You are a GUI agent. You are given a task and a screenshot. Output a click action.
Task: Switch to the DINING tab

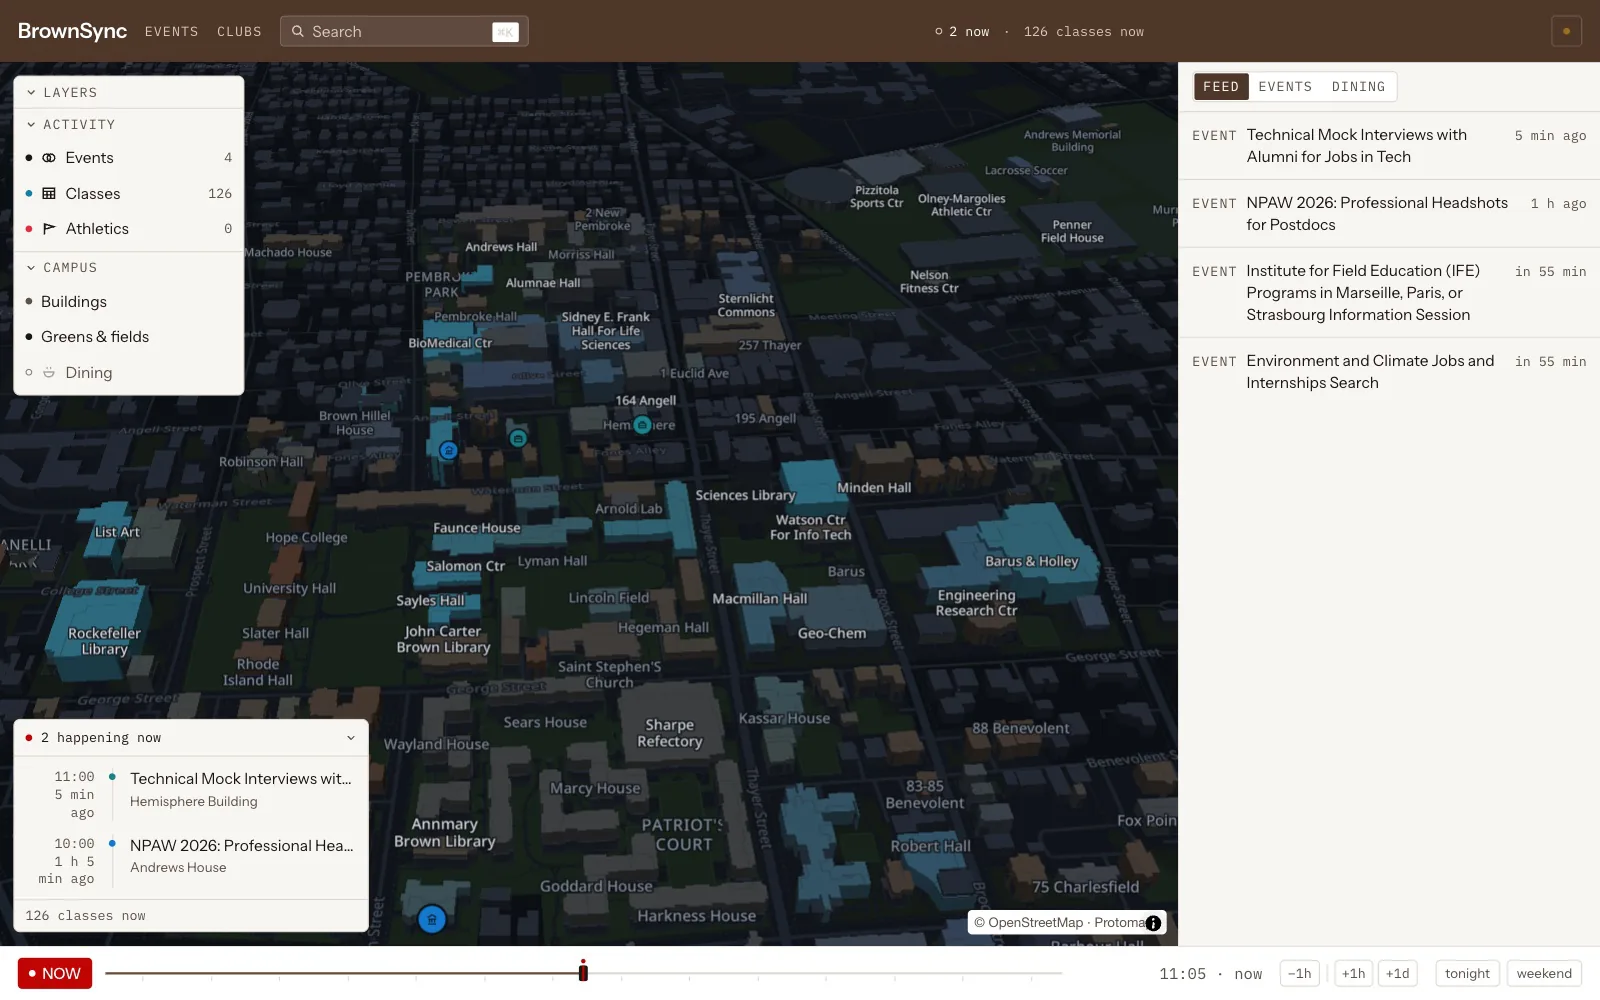[1358, 87]
